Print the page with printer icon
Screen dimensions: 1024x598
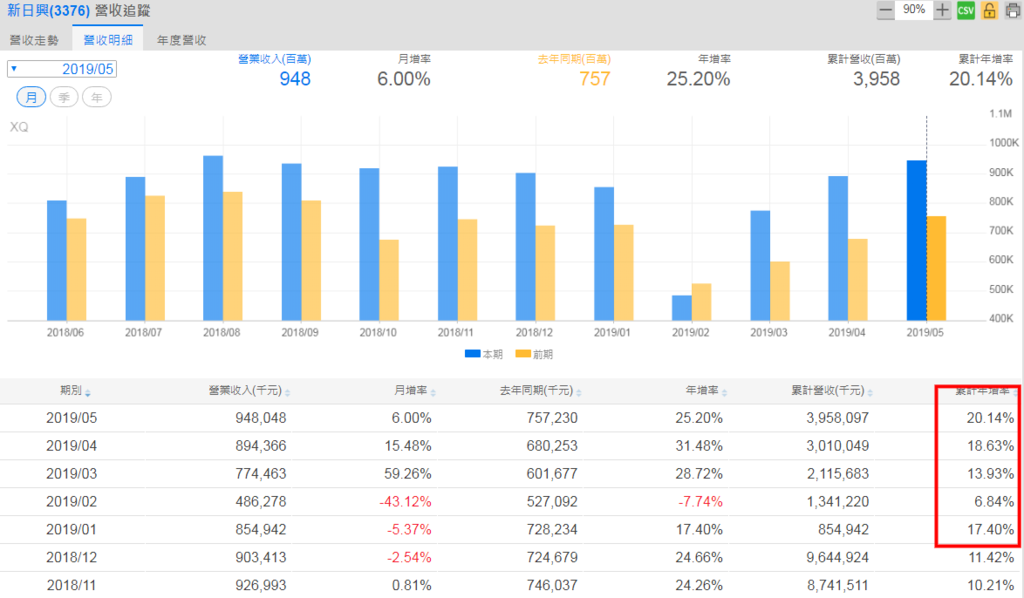pos(1013,10)
